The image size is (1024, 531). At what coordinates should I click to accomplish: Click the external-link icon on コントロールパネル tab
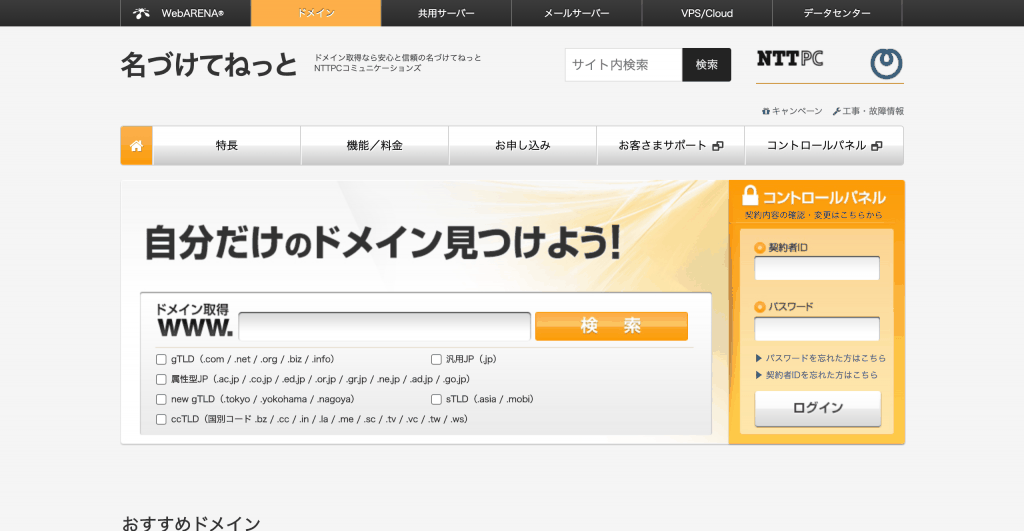877,146
